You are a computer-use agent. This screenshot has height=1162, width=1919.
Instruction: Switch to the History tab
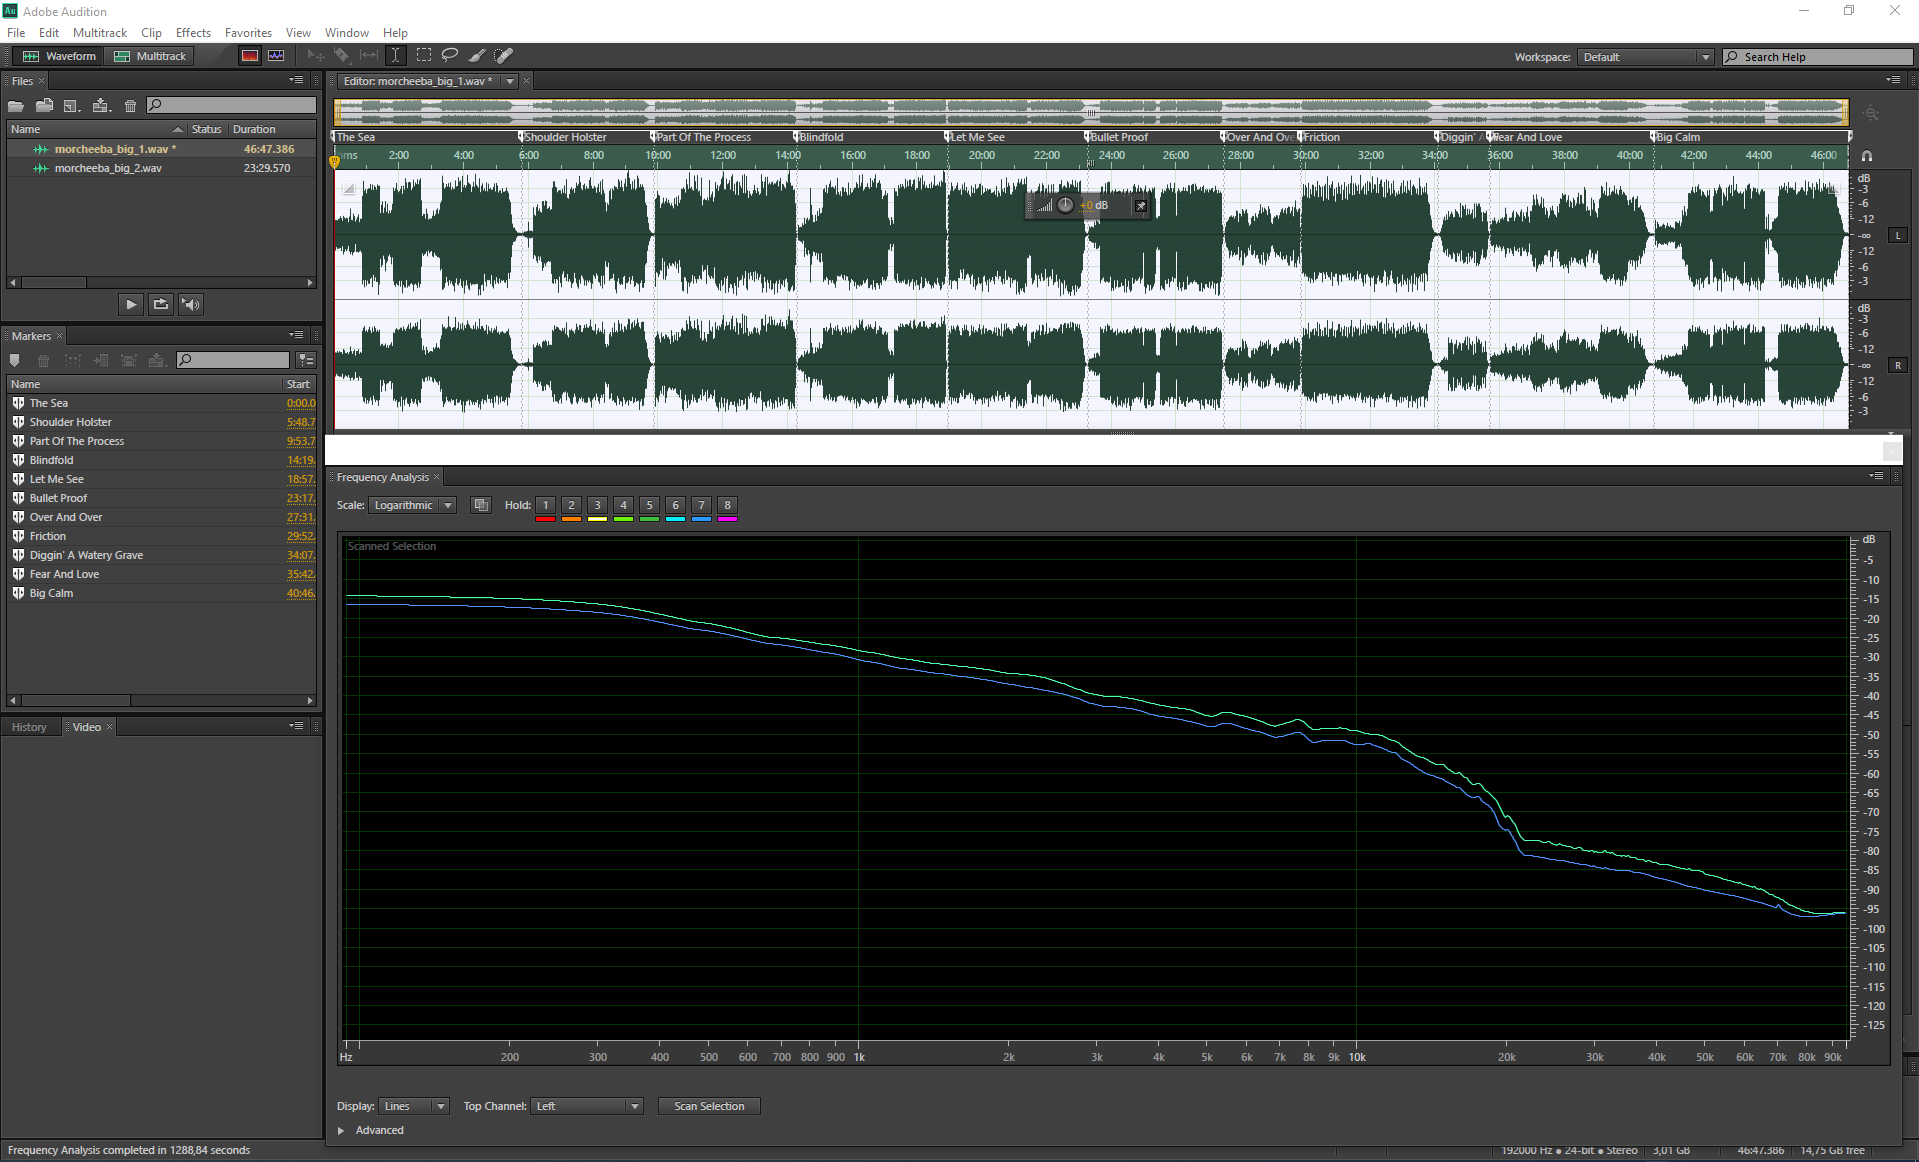29,727
